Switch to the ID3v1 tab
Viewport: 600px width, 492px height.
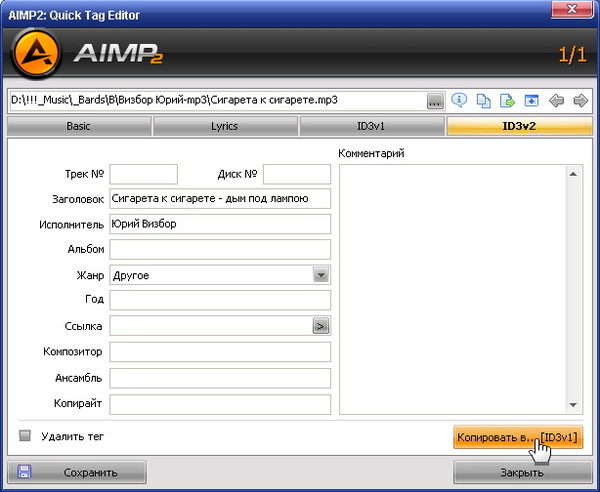pos(371,126)
